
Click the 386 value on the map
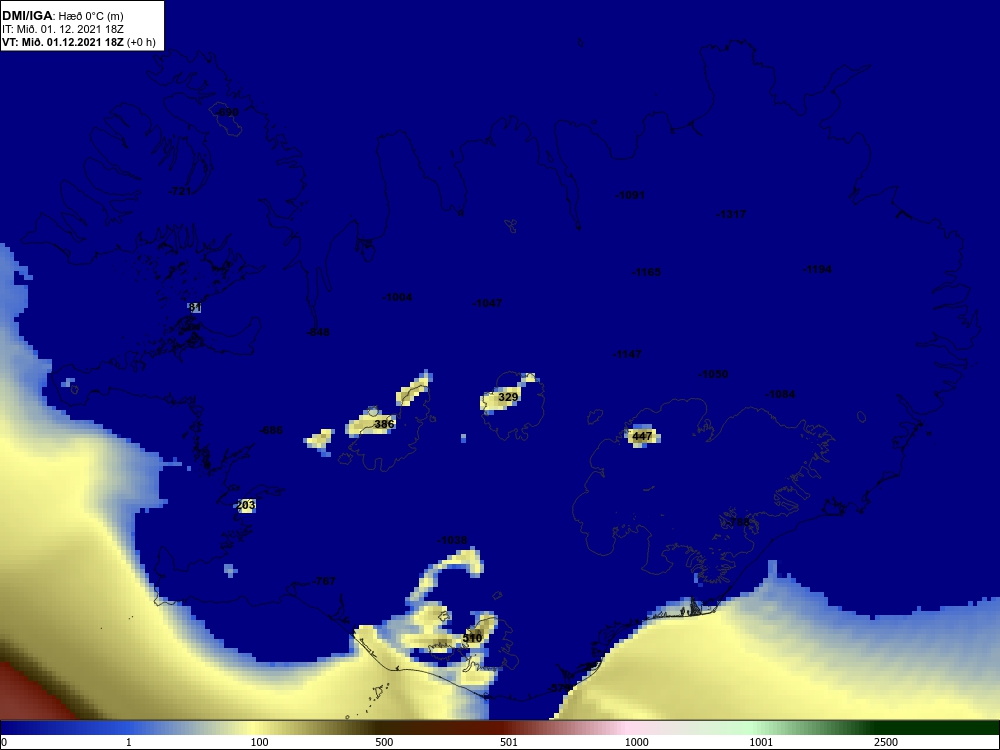point(384,424)
